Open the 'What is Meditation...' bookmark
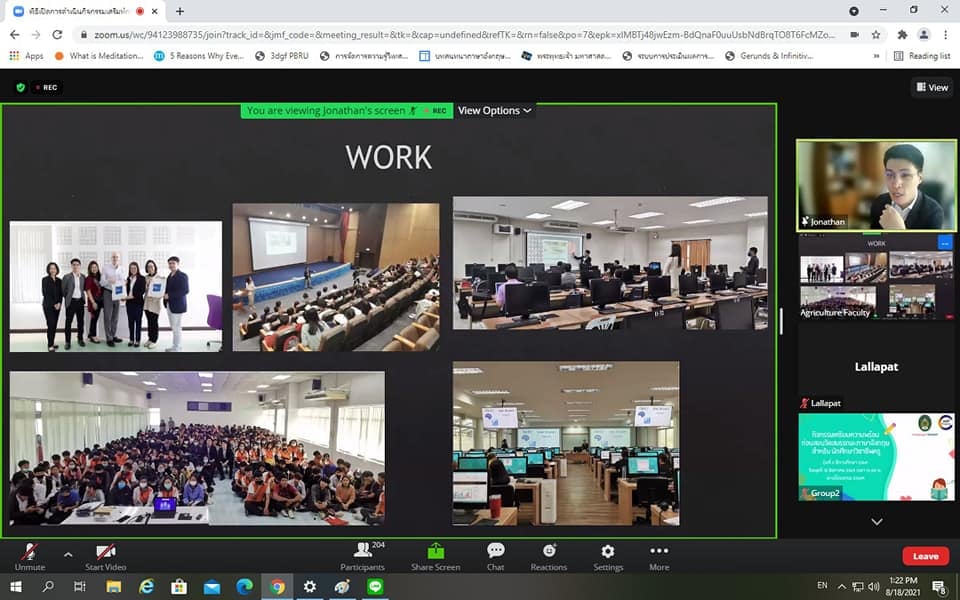 [x=99, y=56]
